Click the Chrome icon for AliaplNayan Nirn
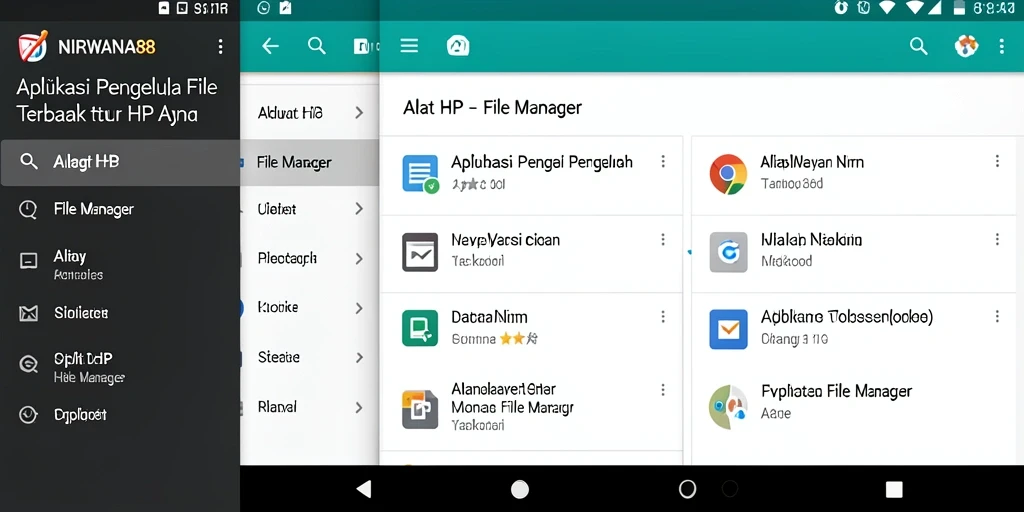This screenshot has width=1024, height=512. click(728, 174)
